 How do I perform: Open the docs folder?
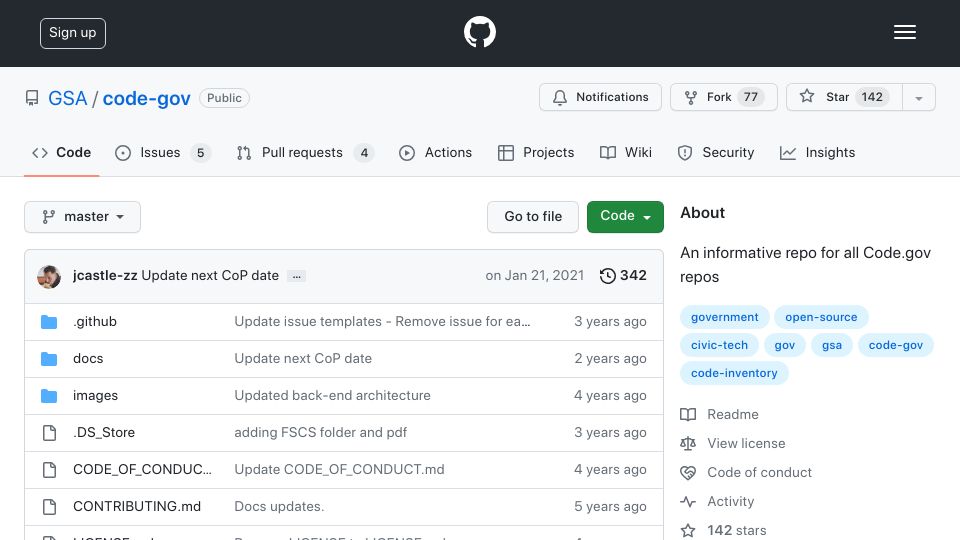(x=88, y=358)
